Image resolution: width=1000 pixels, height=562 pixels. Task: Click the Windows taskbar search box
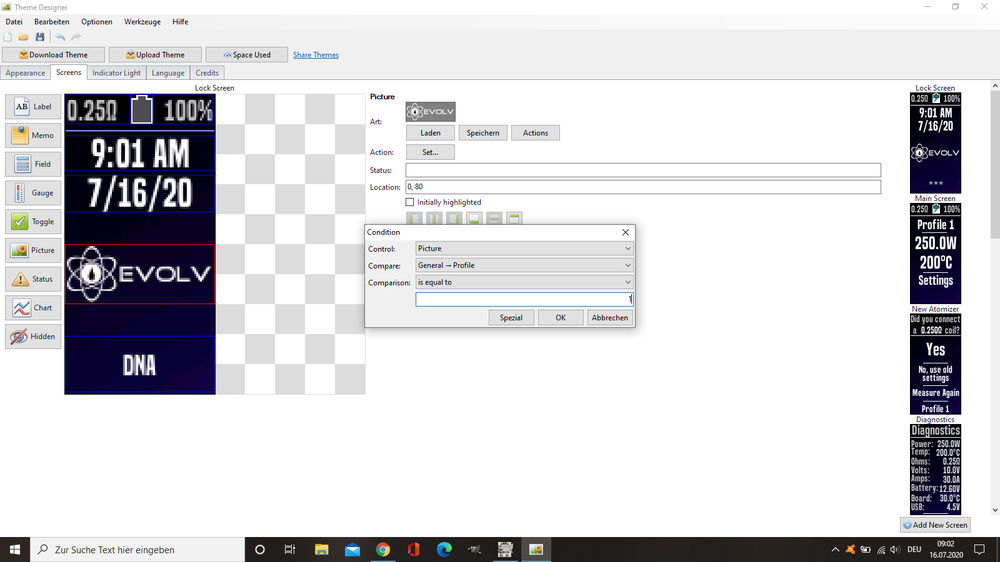137,549
